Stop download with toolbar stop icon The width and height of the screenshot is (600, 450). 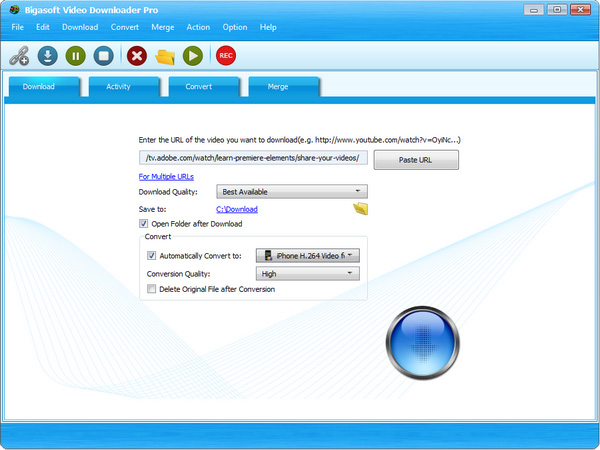click(104, 56)
